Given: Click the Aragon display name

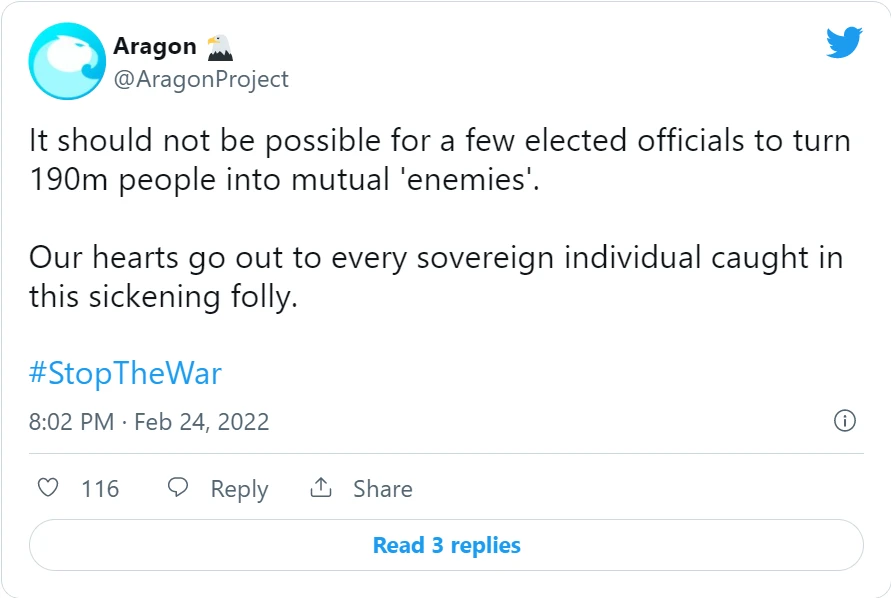Looking at the screenshot, I should point(155,47).
